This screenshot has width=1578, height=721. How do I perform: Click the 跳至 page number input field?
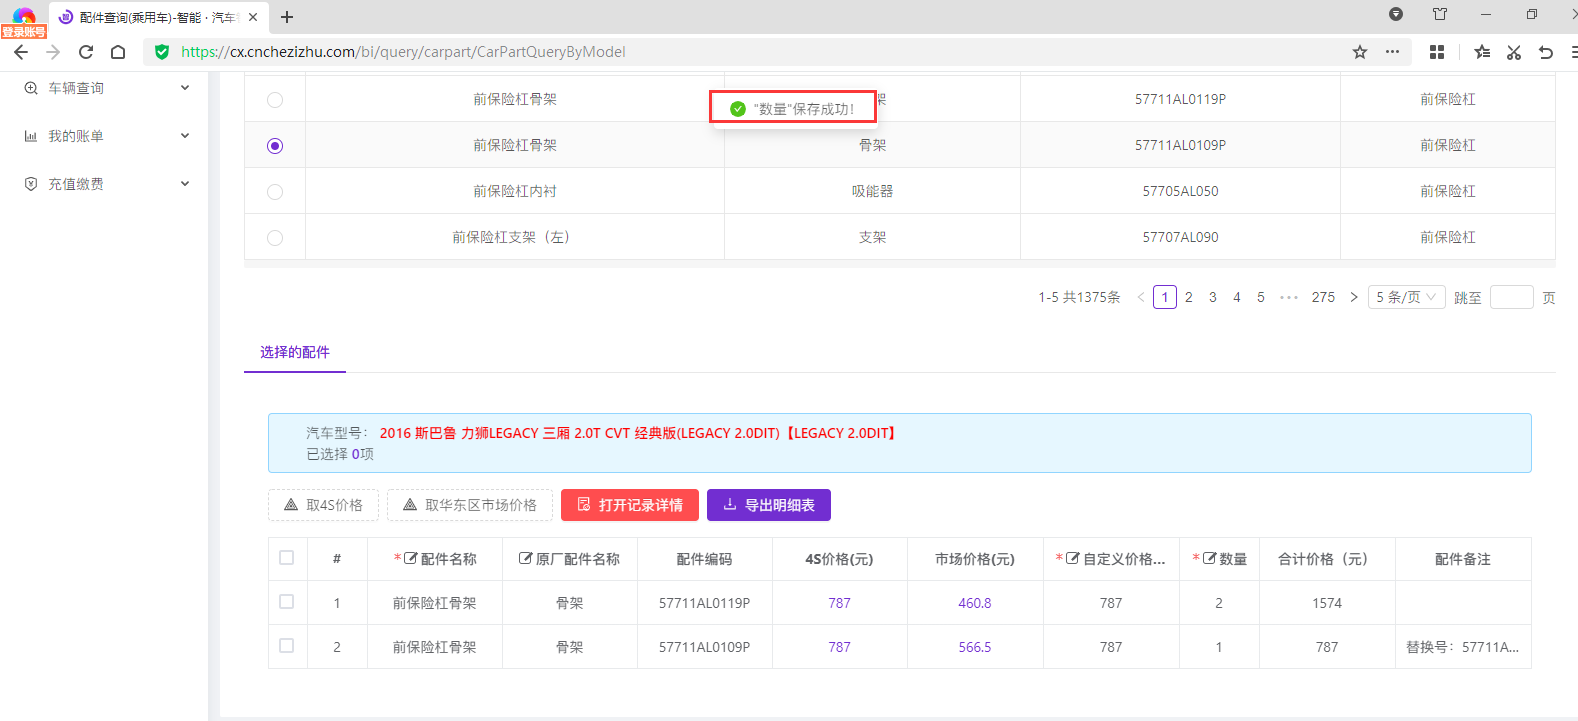(x=1512, y=297)
